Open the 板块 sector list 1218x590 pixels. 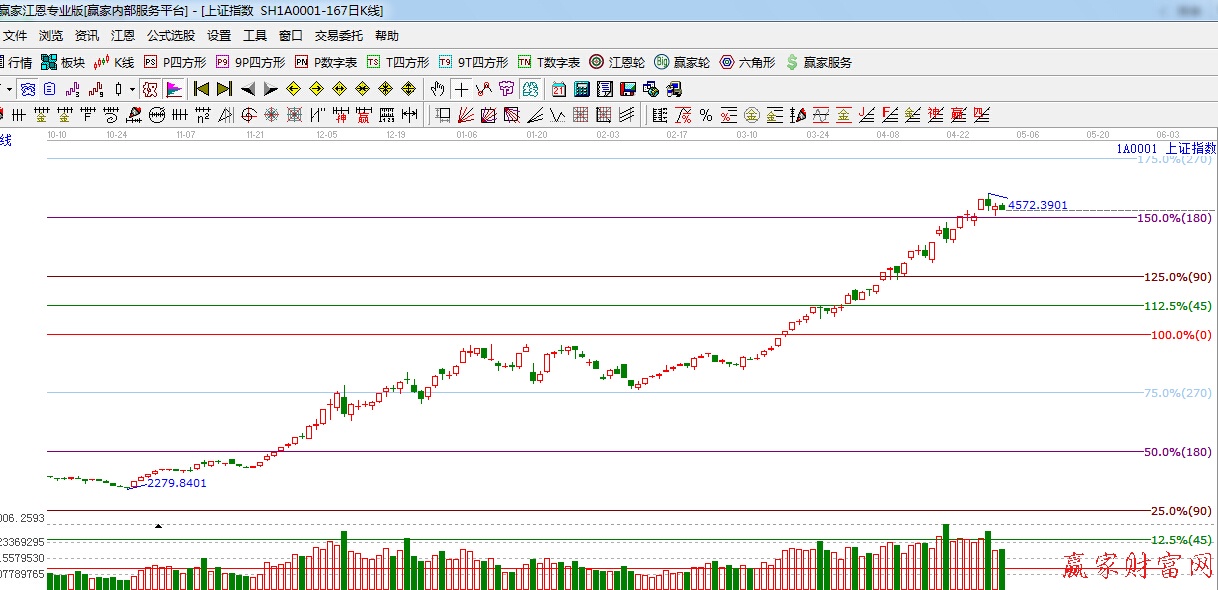pyautogui.click(x=62, y=62)
